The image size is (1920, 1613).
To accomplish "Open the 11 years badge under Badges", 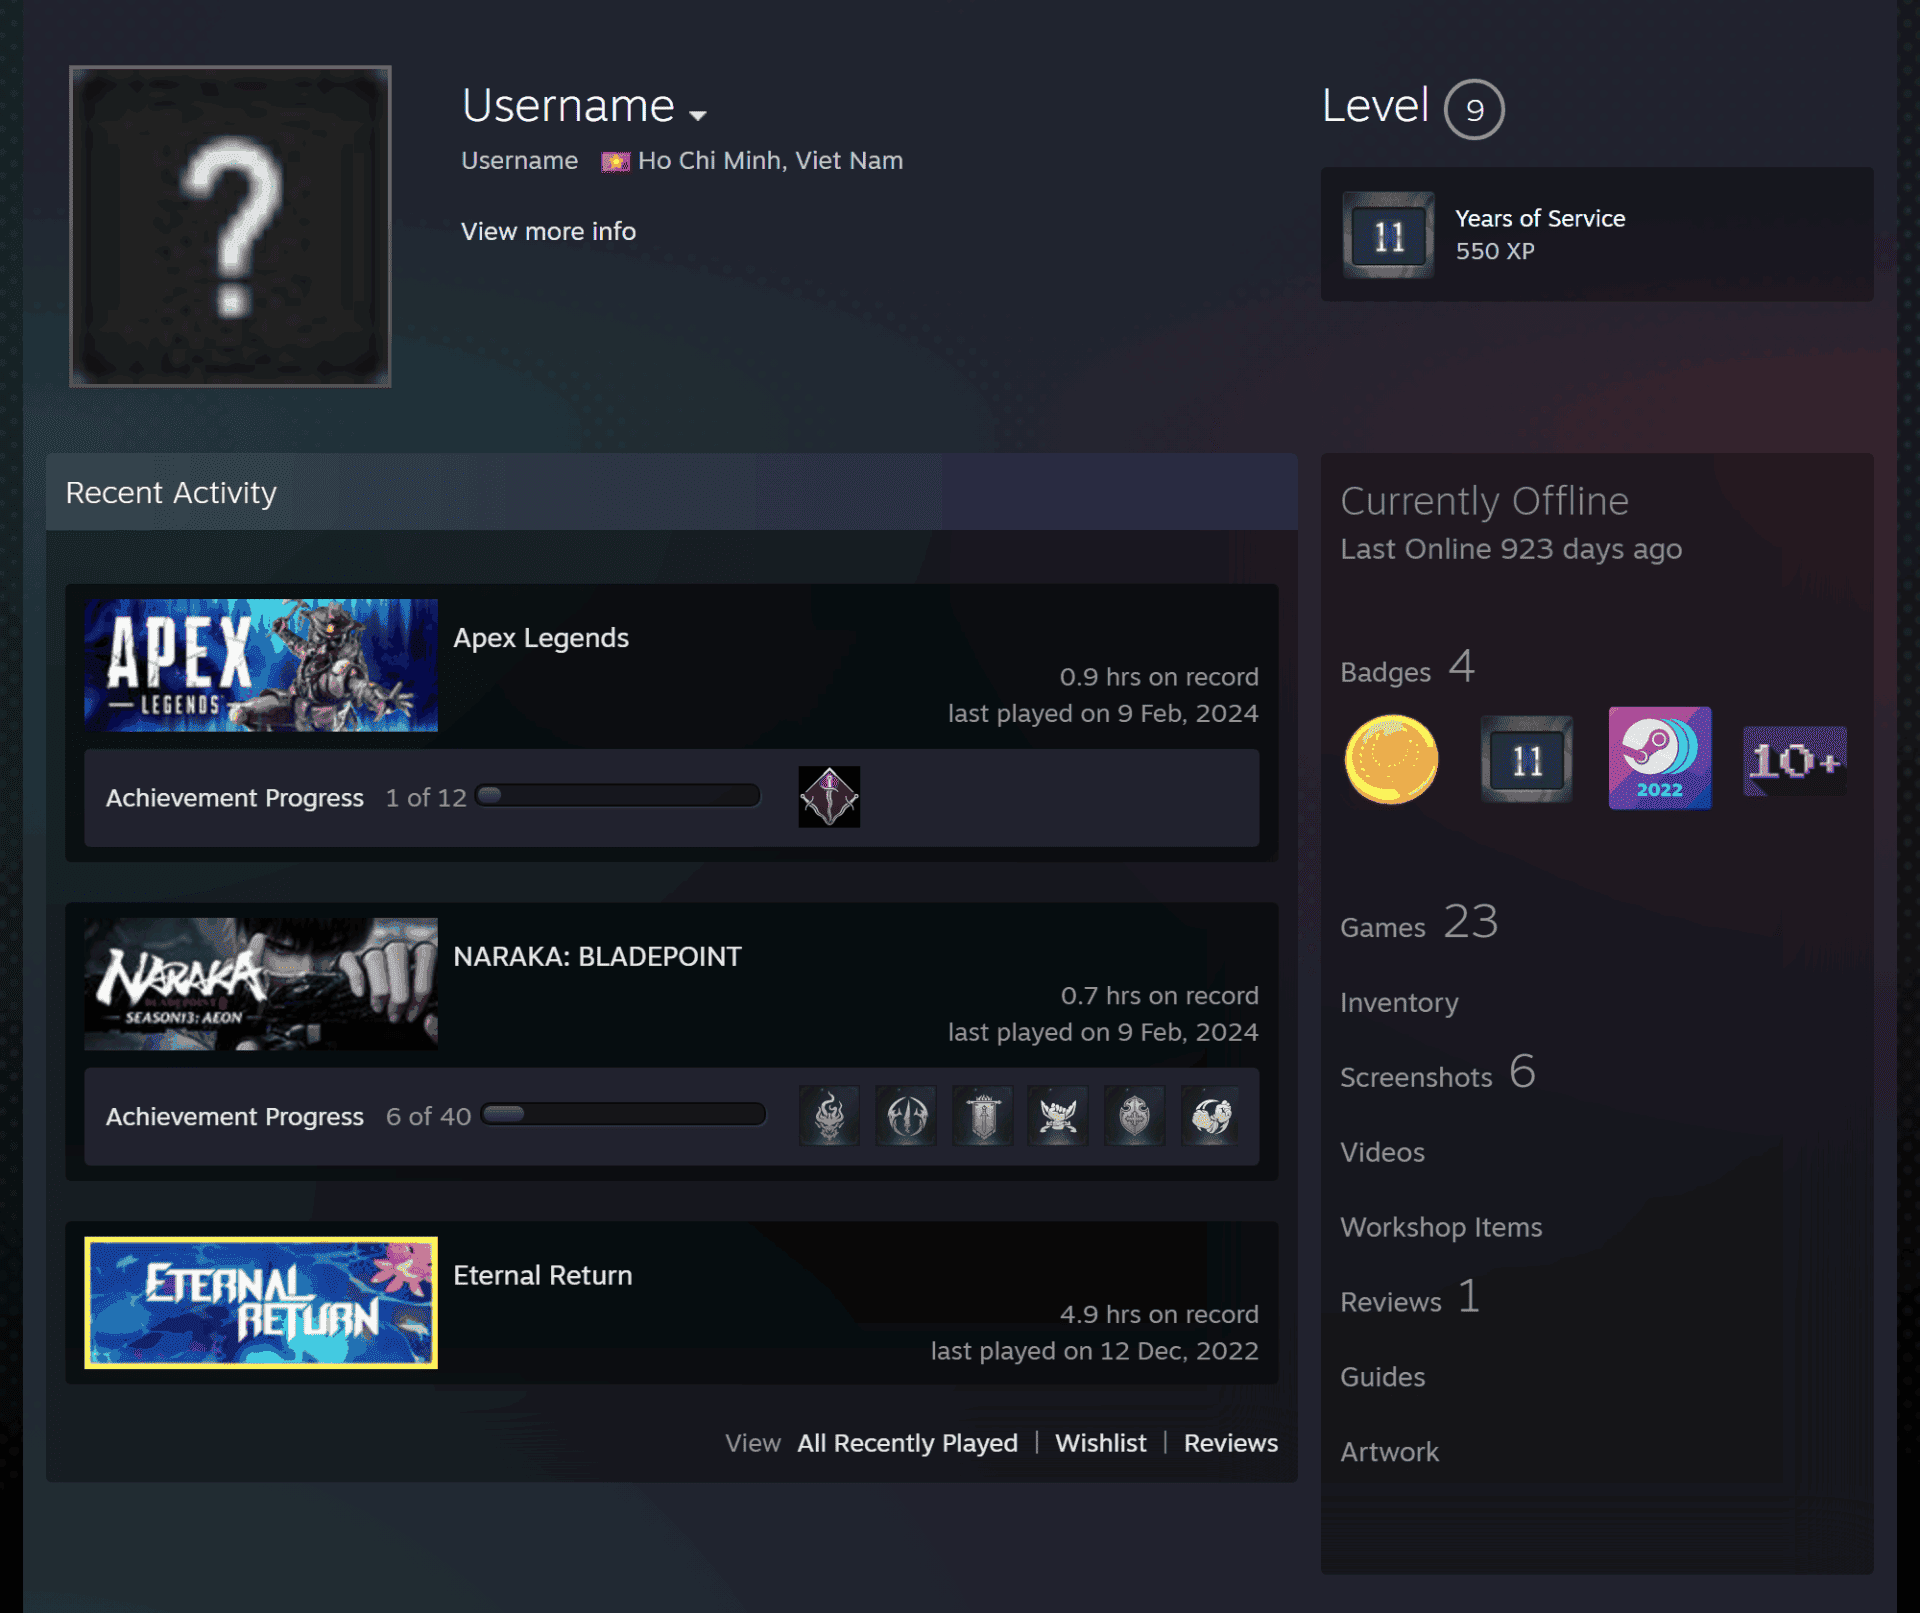I will coord(1527,759).
